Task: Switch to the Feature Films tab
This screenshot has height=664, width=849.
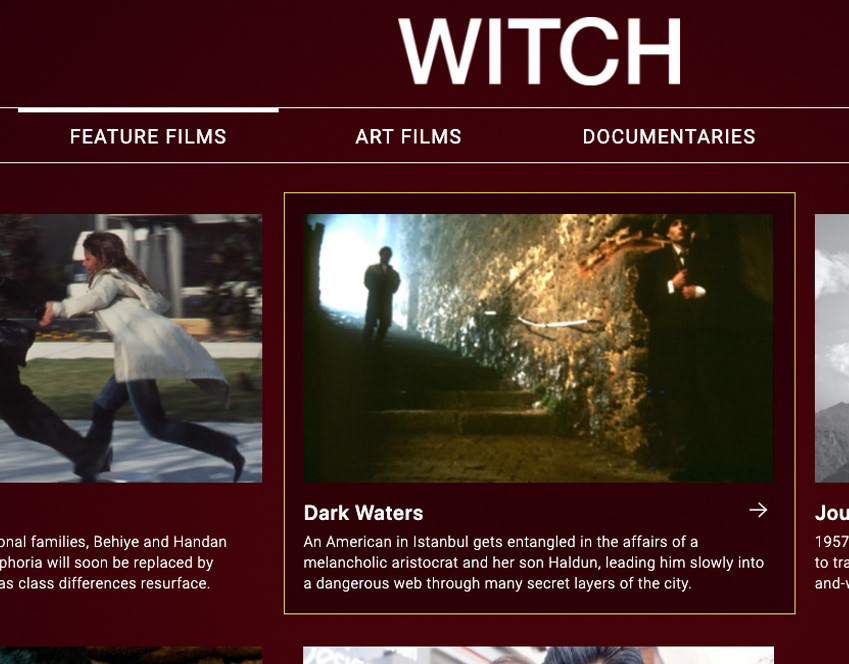Action: pos(148,136)
